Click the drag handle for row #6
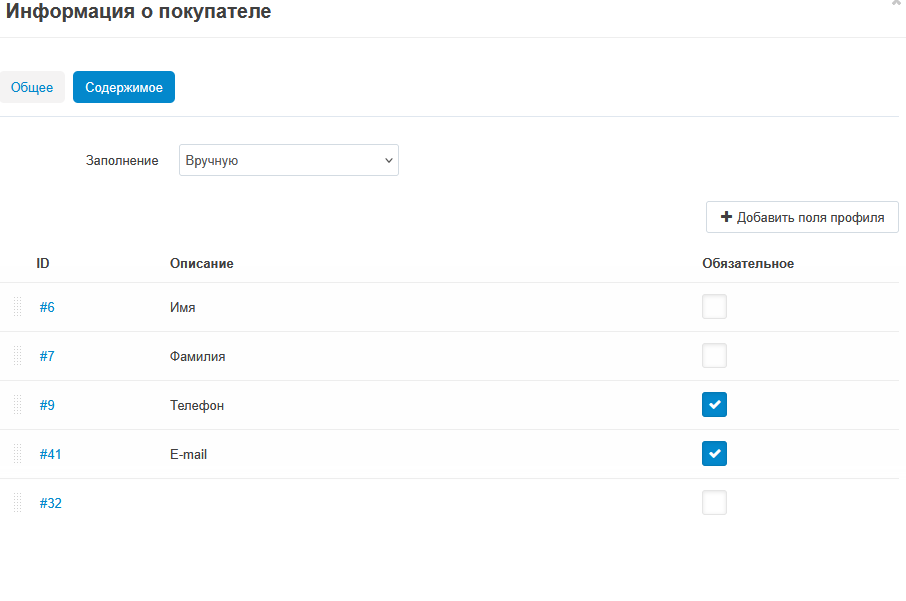 click(18, 307)
